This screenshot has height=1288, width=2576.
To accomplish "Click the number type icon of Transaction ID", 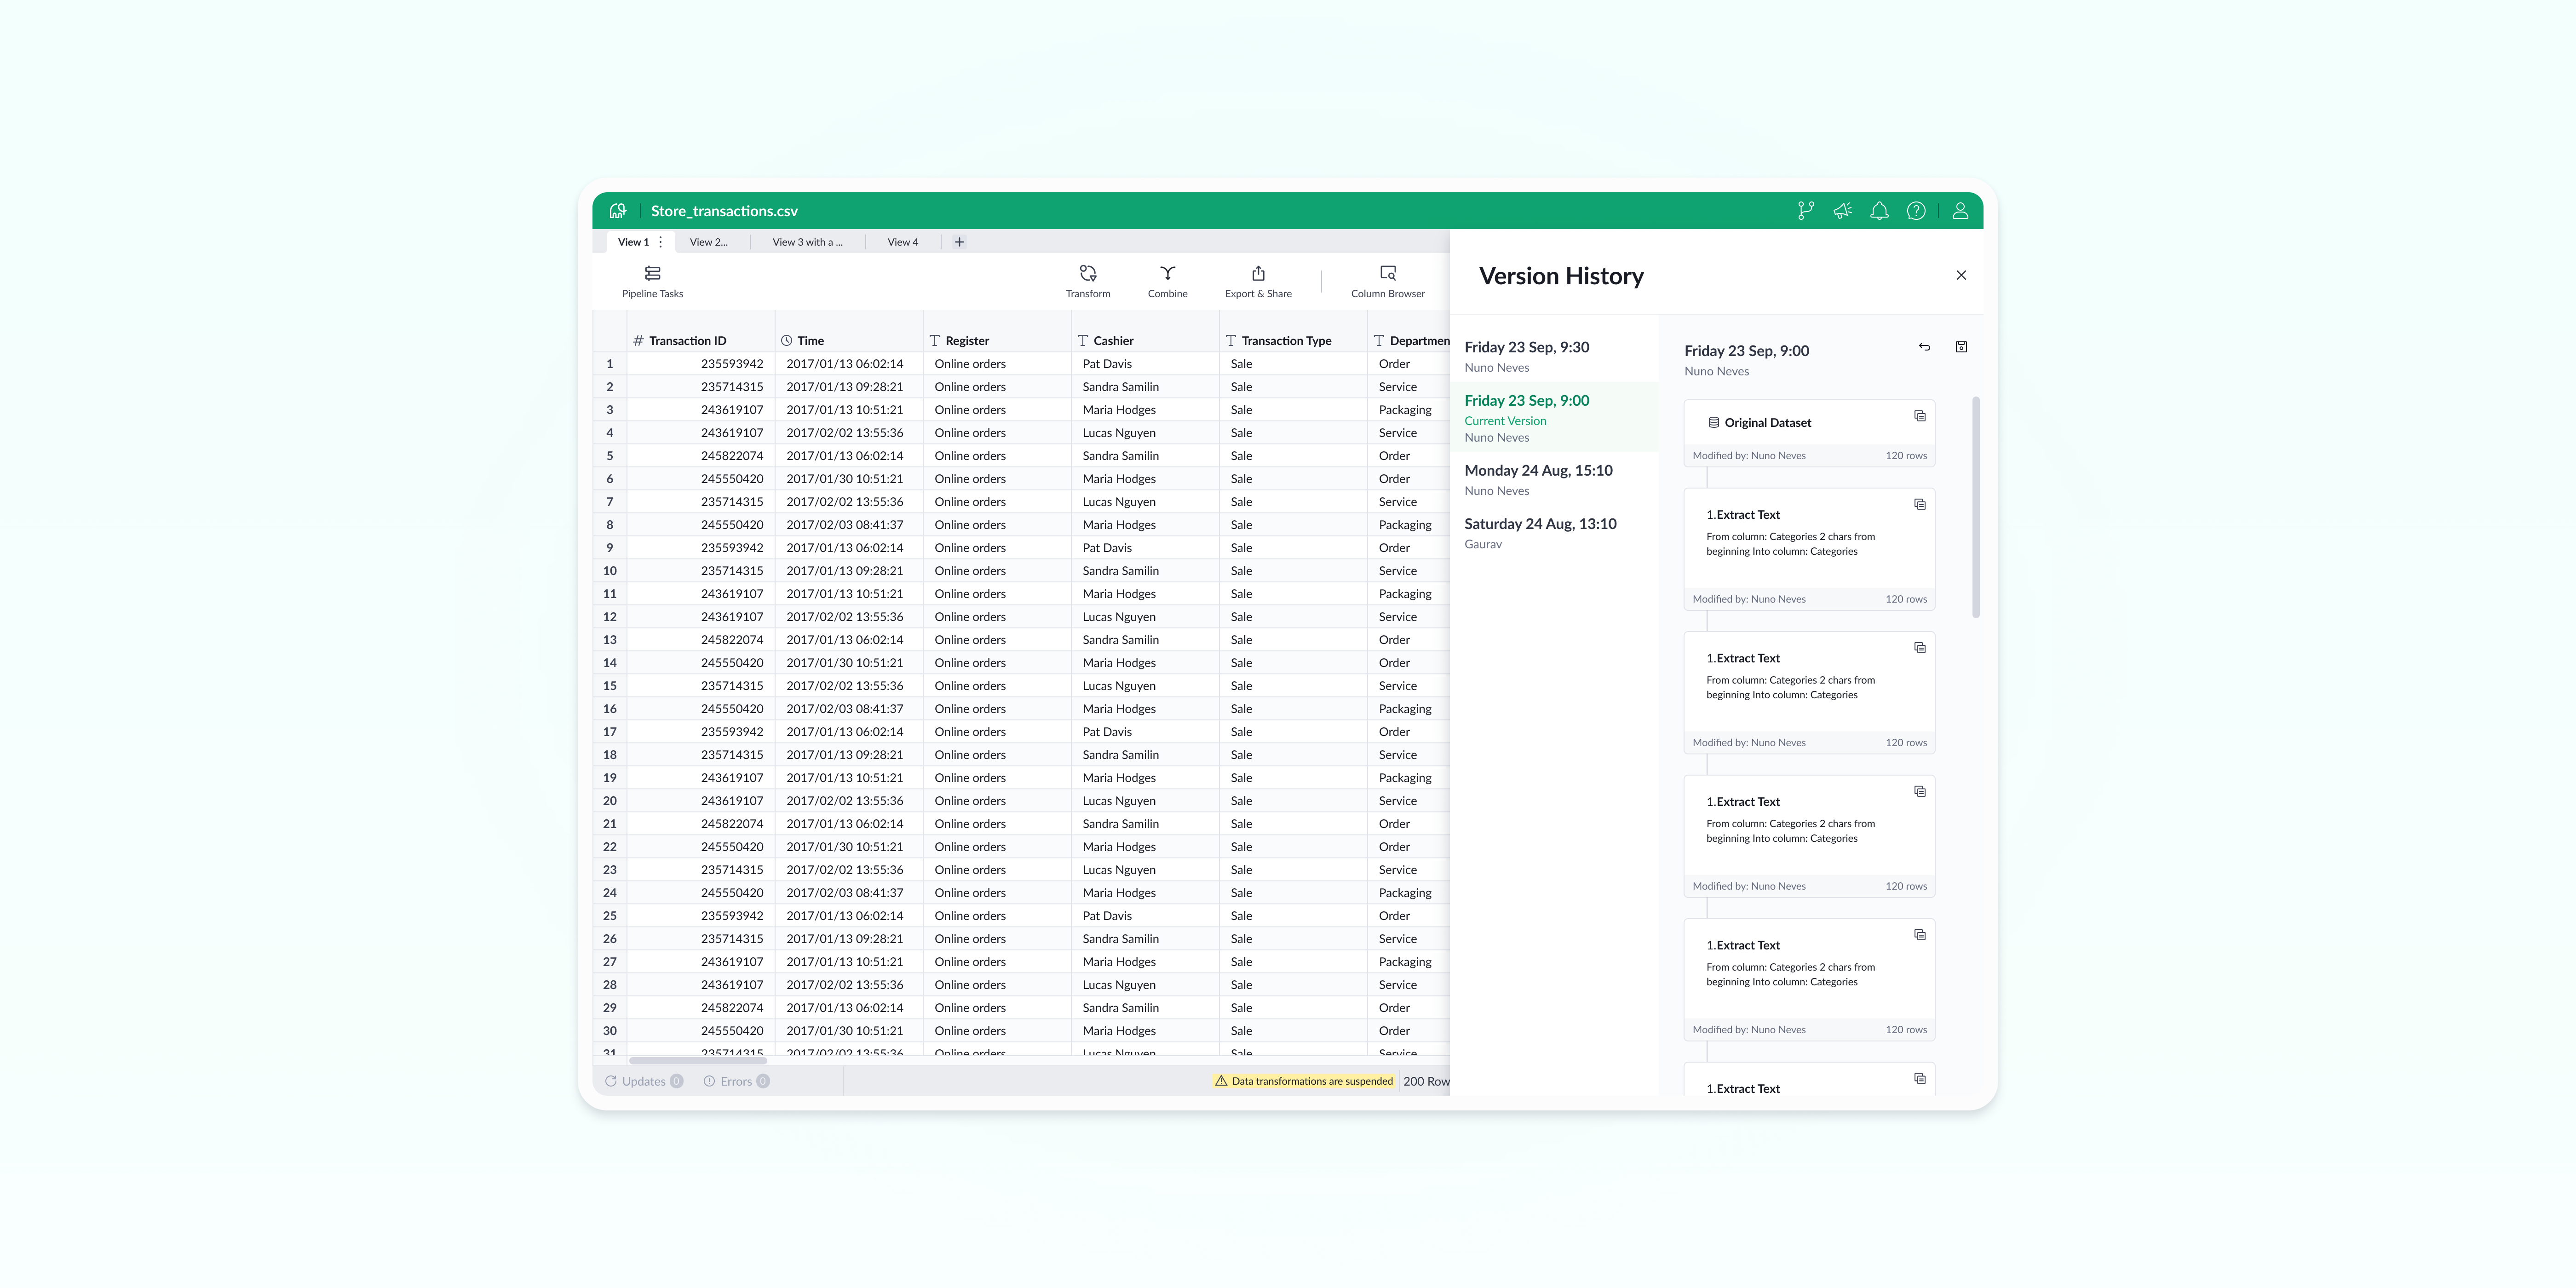I will tap(638, 341).
